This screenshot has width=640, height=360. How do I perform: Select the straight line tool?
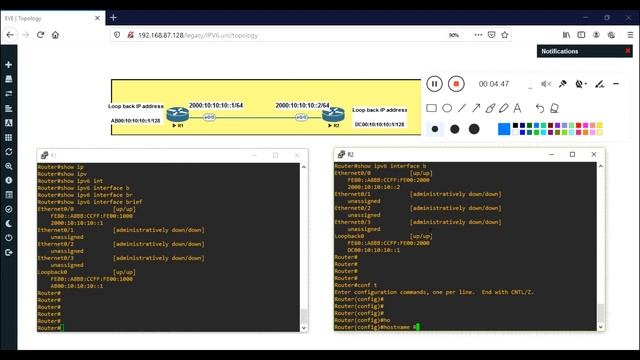pos(462,108)
